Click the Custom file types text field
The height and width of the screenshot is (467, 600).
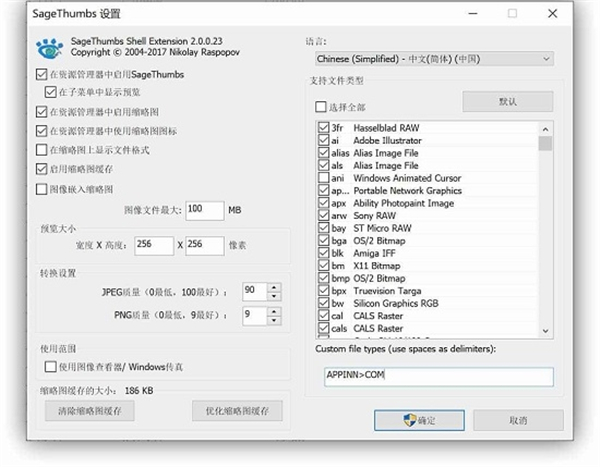(439, 377)
